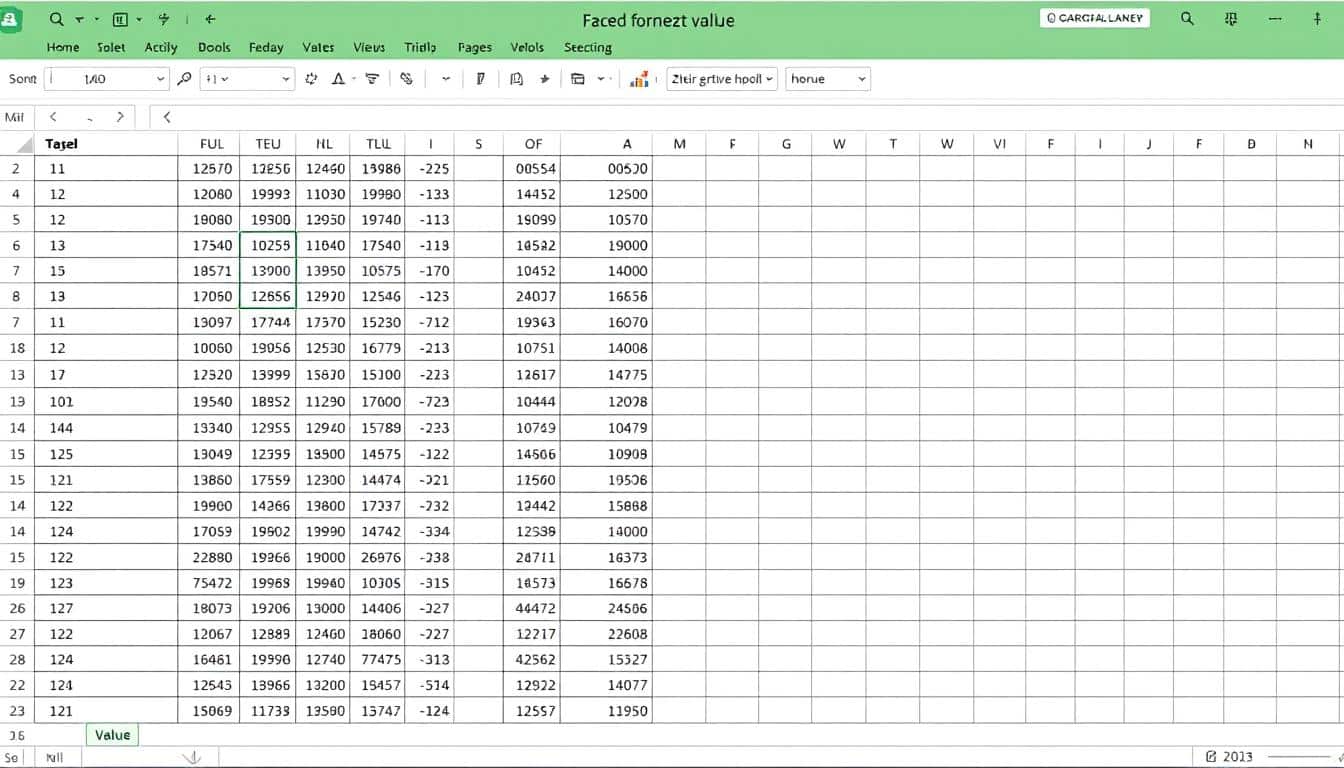Open the Actily tab
This screenshot has height=768, width=1344.
pyautogui.click(x=161, y=47)
